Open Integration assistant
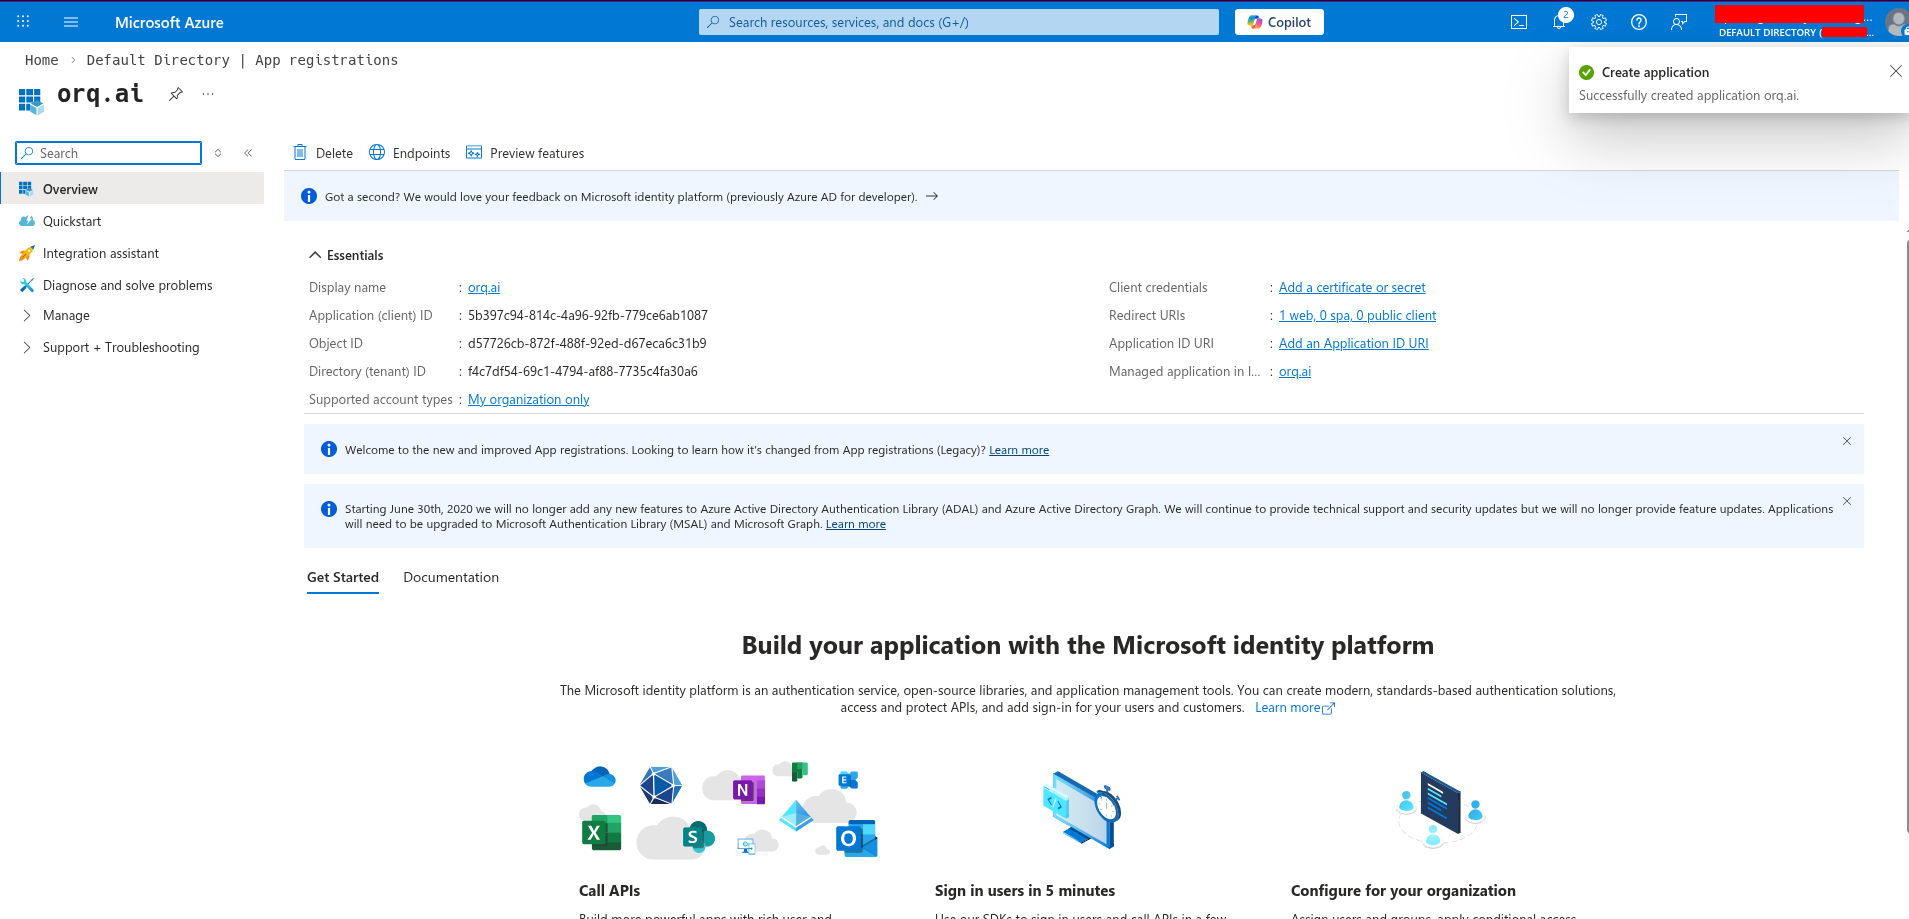1909x919 pixels. (x=100, y=253)
